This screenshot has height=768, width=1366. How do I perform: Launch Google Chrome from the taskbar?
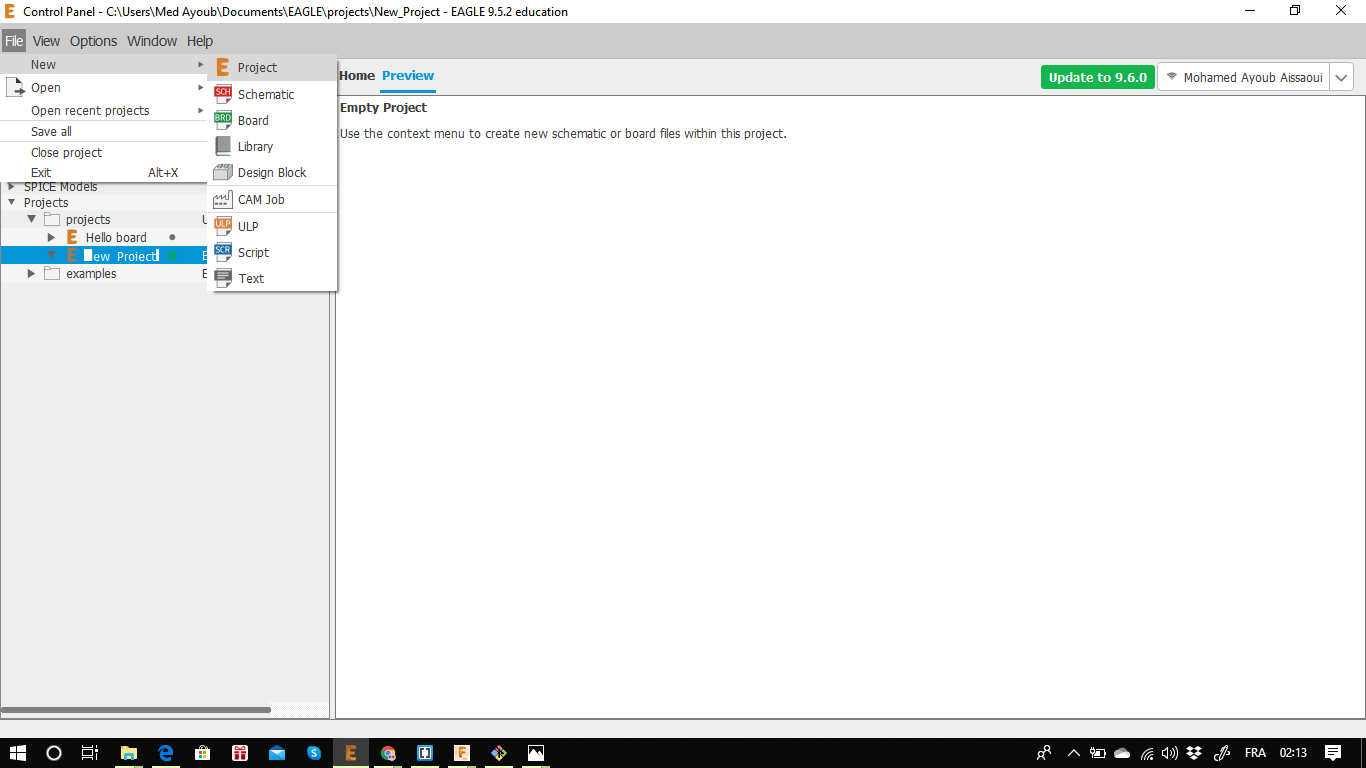pyautogui.click(x=388, y=753)
